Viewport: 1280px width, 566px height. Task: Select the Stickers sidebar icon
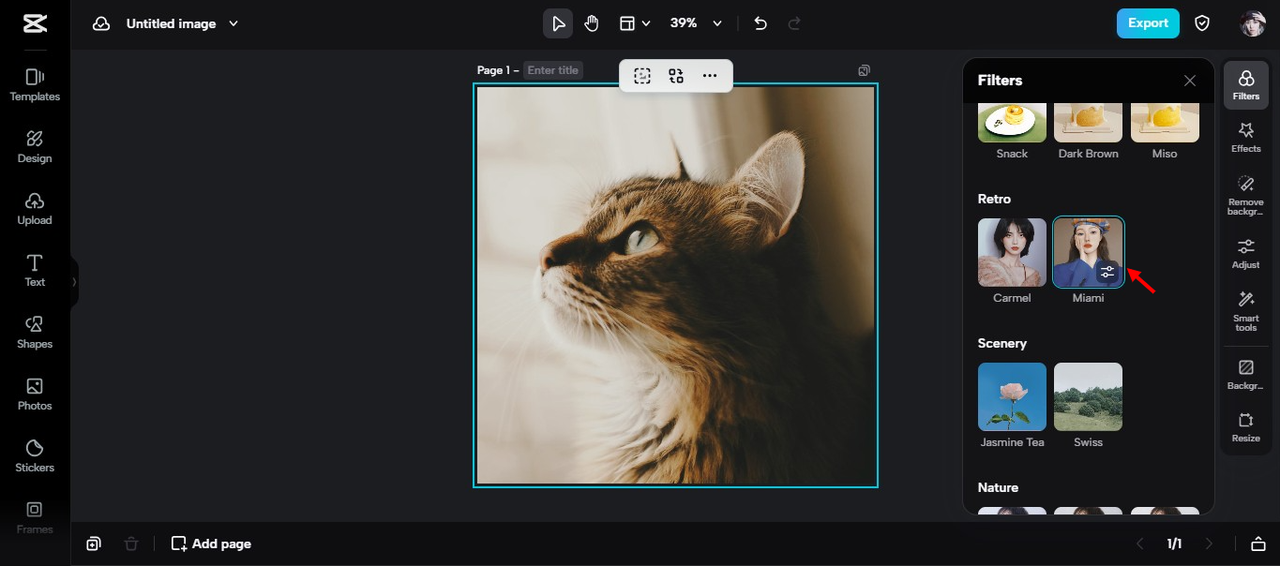pos(34,456)
